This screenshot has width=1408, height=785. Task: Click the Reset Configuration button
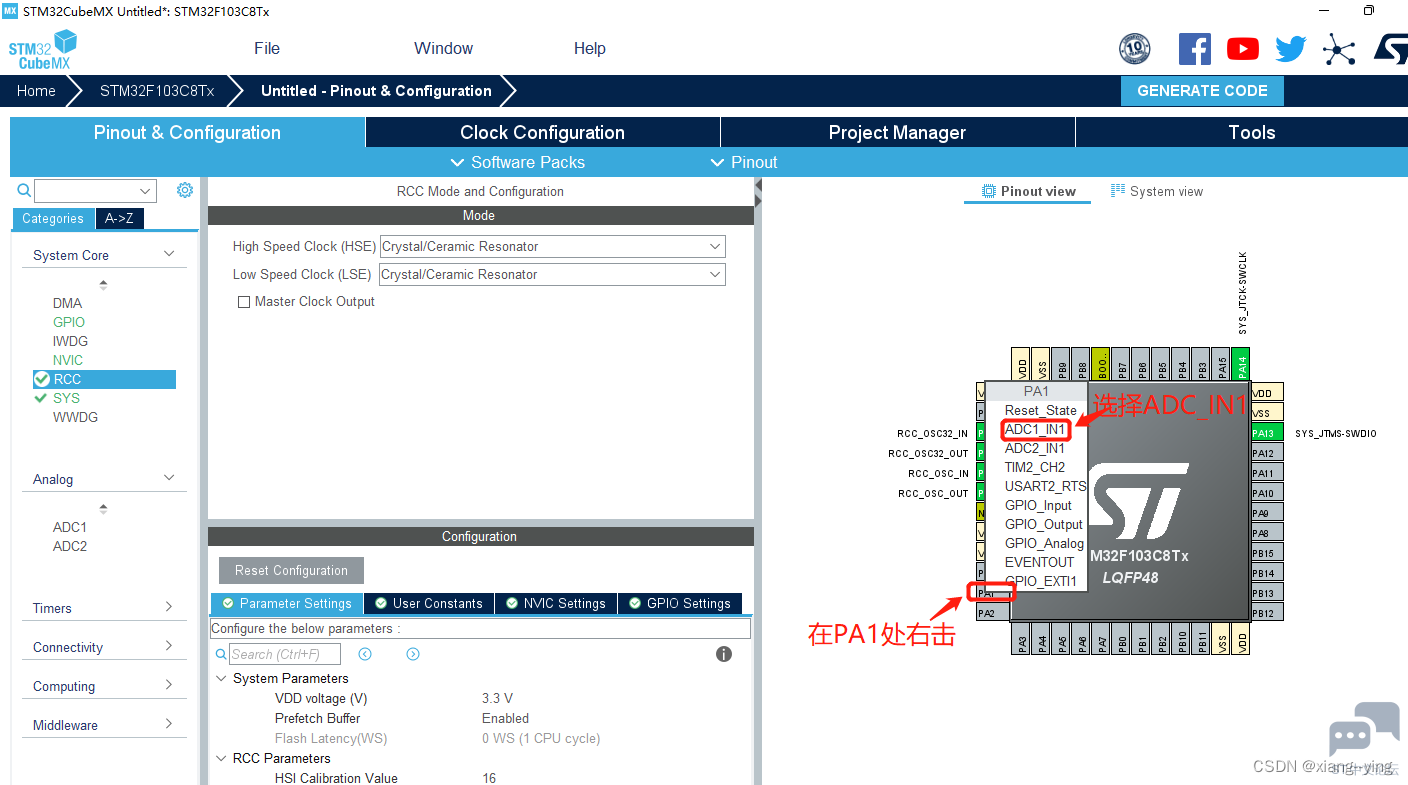tap(291, 570)
